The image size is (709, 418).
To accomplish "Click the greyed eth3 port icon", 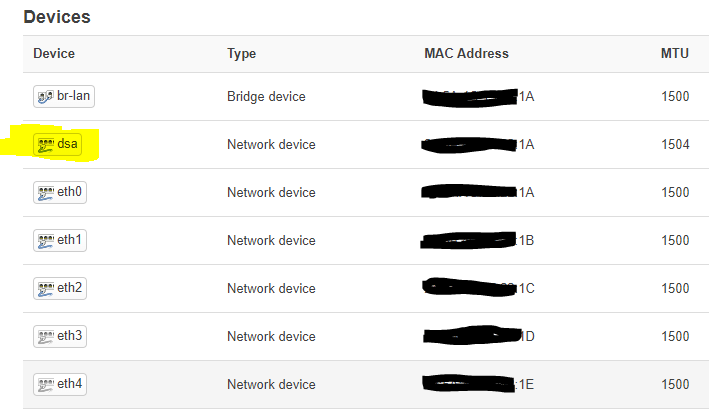I will tap(45, 337).
